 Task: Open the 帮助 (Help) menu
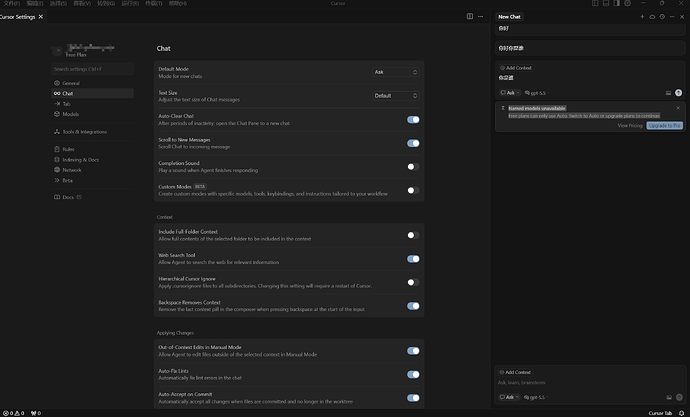(x=177, y=3)
